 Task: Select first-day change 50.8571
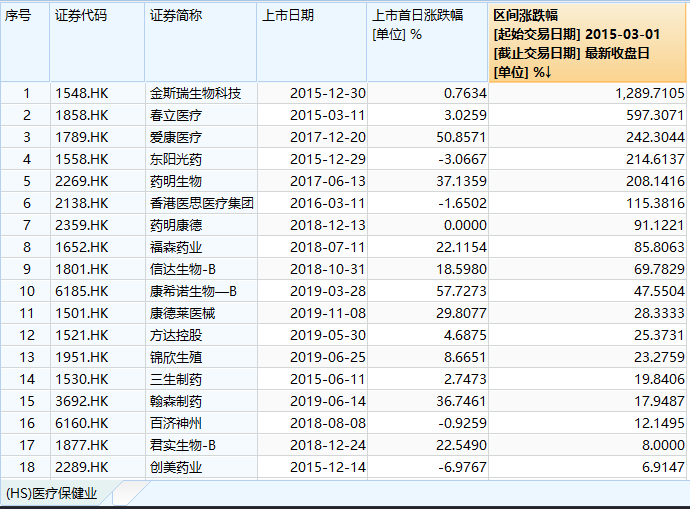[x=461, y=137]
